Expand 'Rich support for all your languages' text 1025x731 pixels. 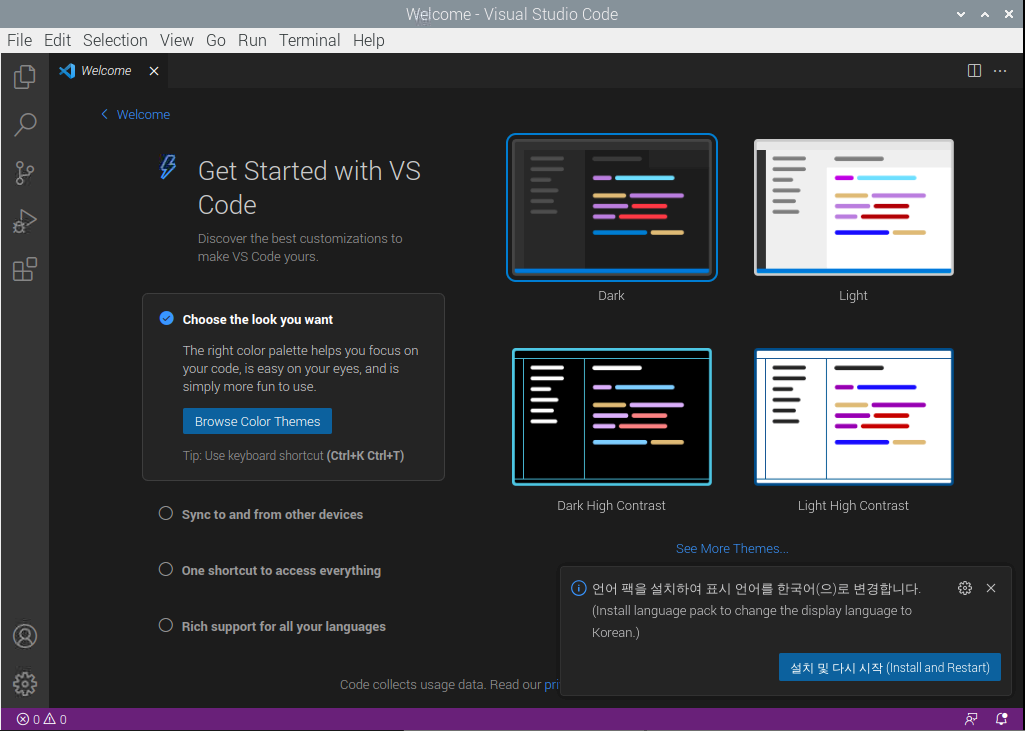point(284,626)
